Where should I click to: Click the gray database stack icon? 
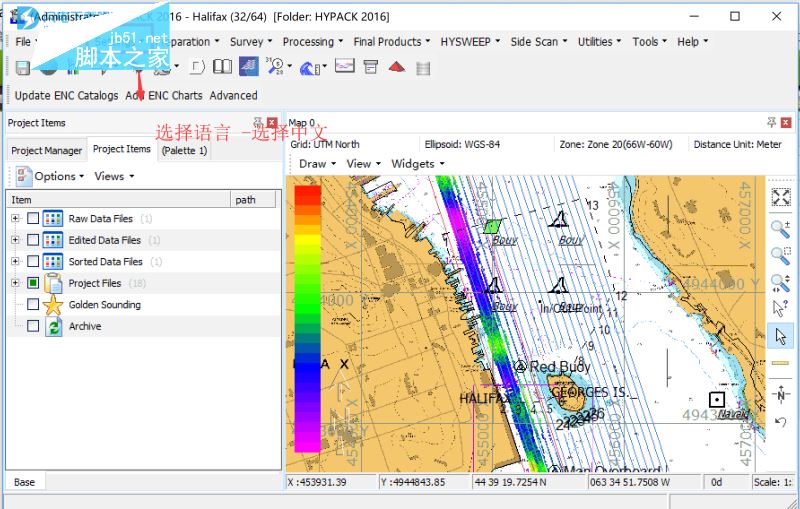coord(423,68)
